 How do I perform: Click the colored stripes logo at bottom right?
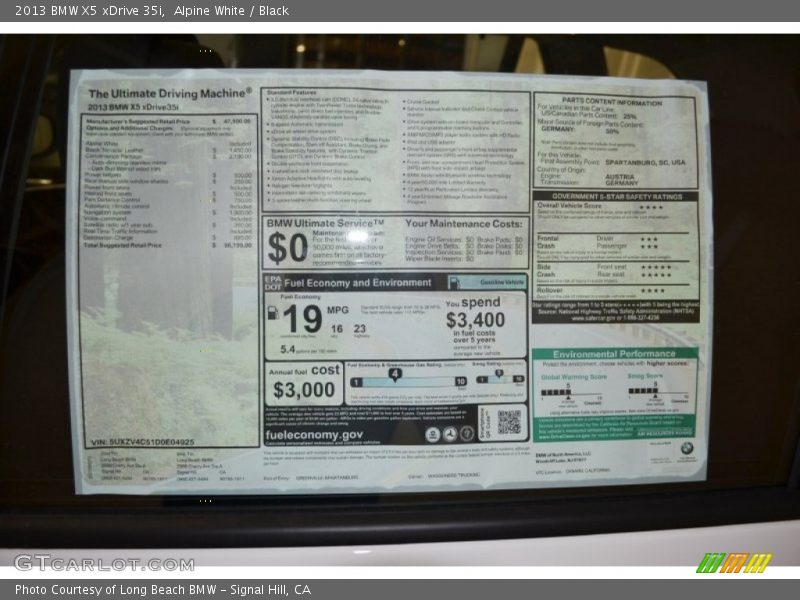tap(734, 562)
